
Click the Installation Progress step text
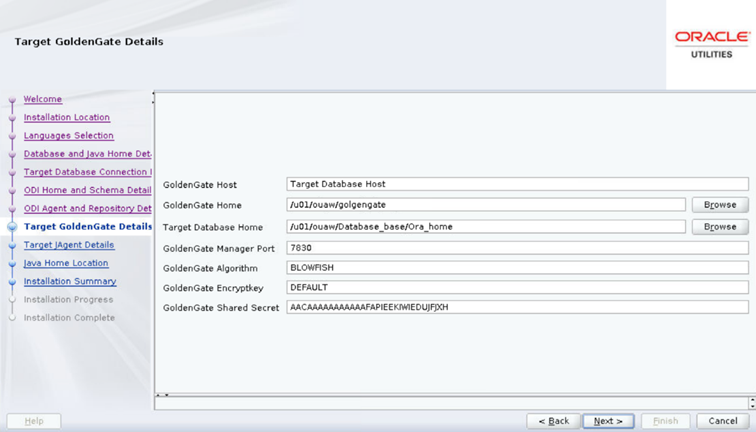[68, 299]
